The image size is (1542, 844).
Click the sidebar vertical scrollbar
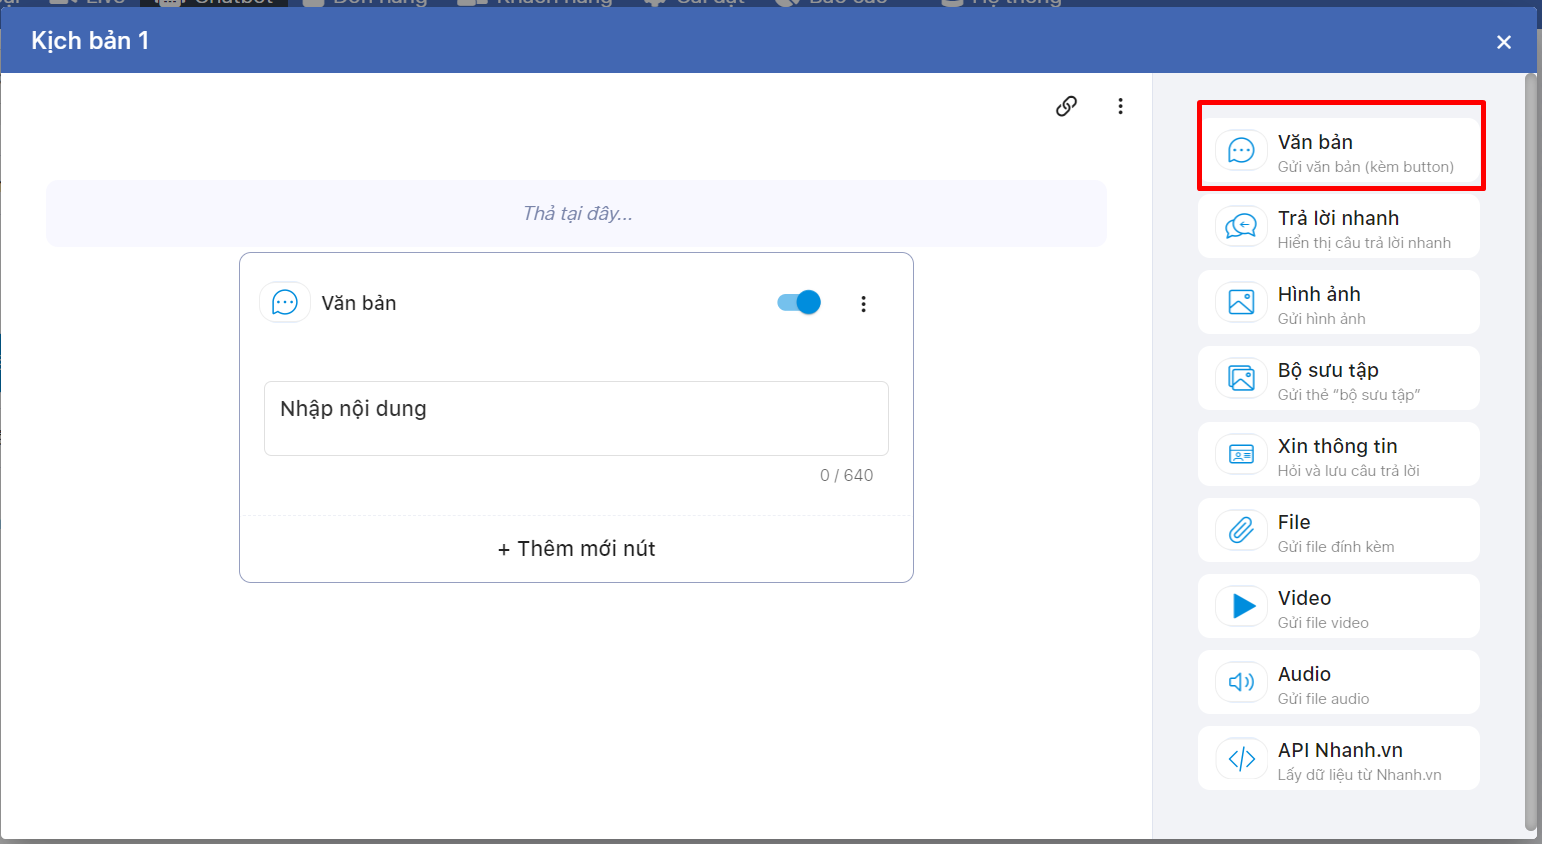click(x=1530, y=450)
